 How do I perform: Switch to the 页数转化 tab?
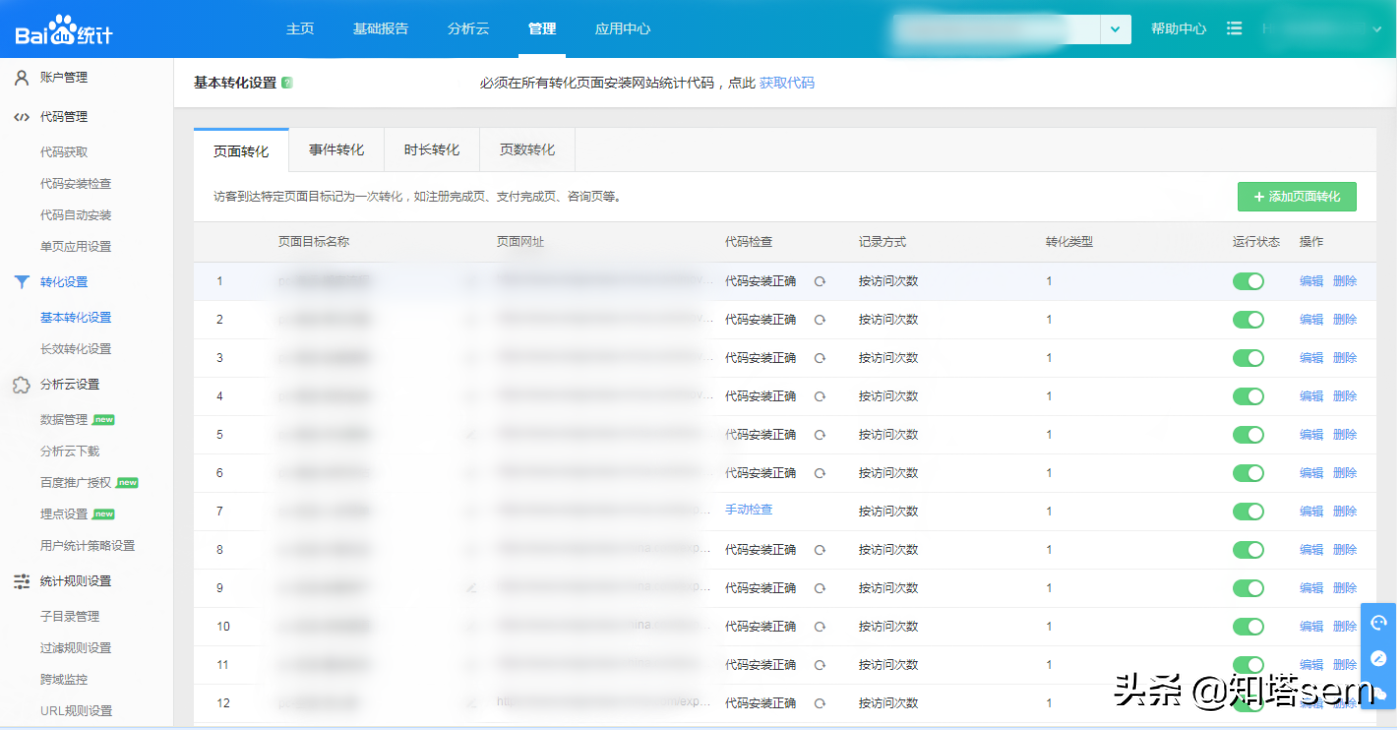coord(527,150)
